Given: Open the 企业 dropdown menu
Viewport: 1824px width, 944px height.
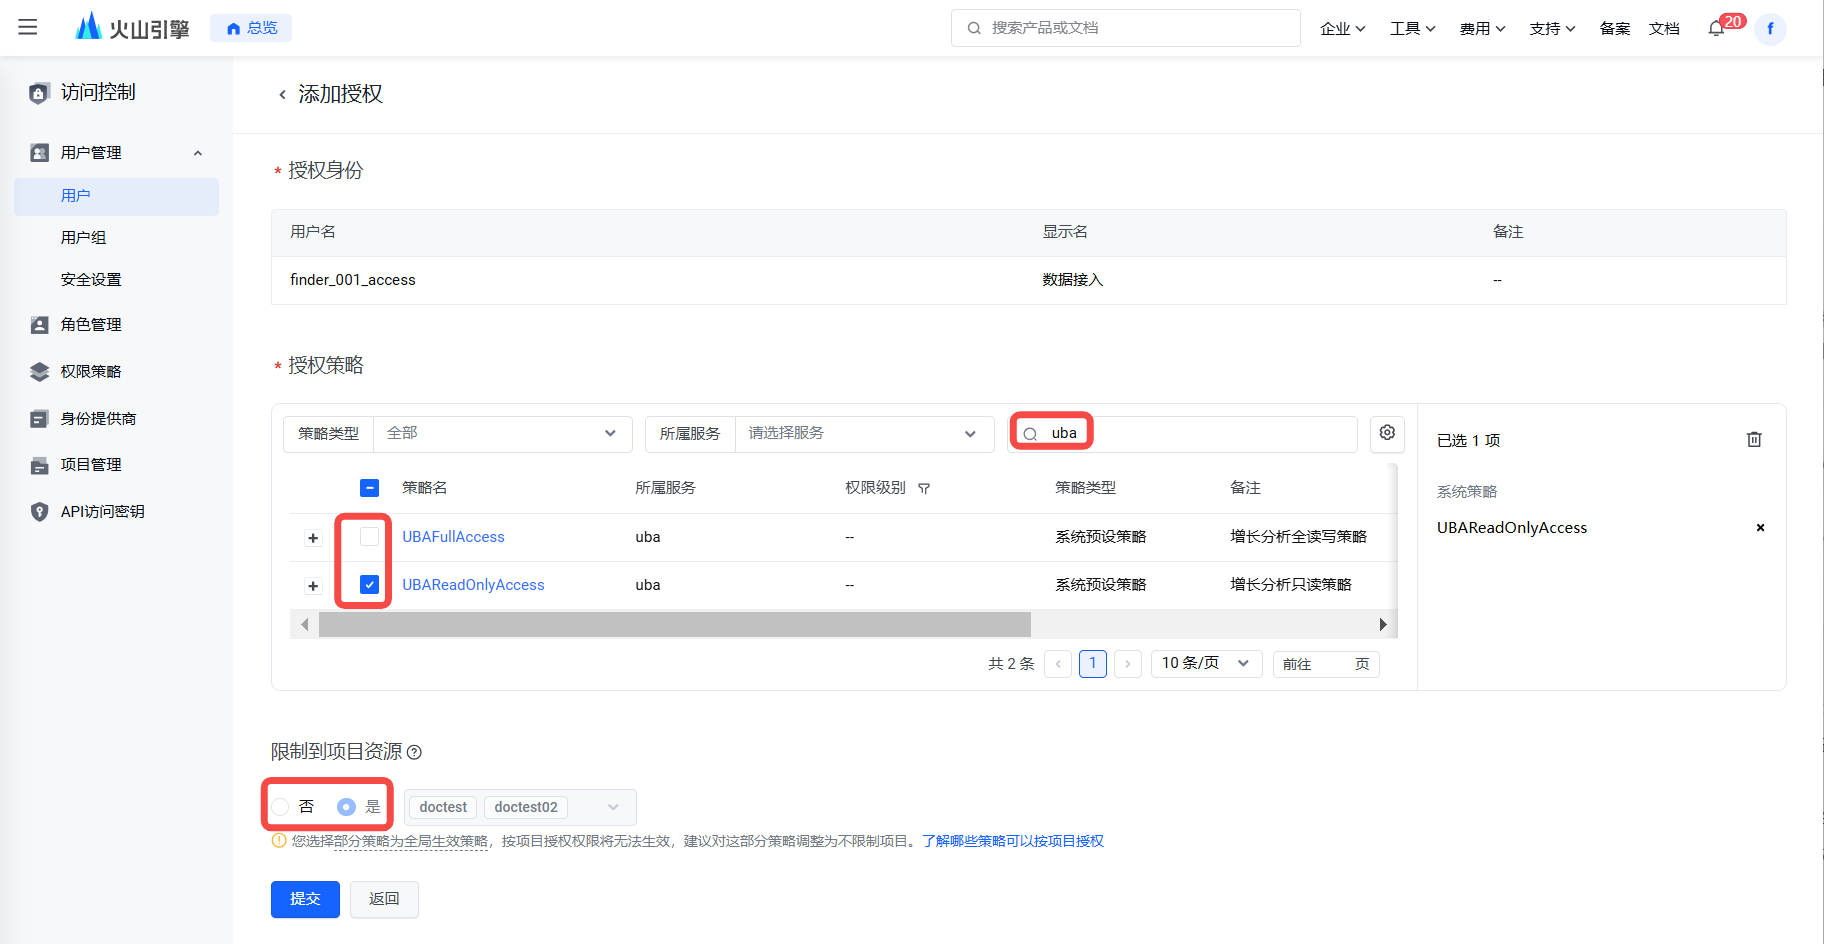Looking at the screenshot, I should pyautogui.click(x=1342, y=29).
